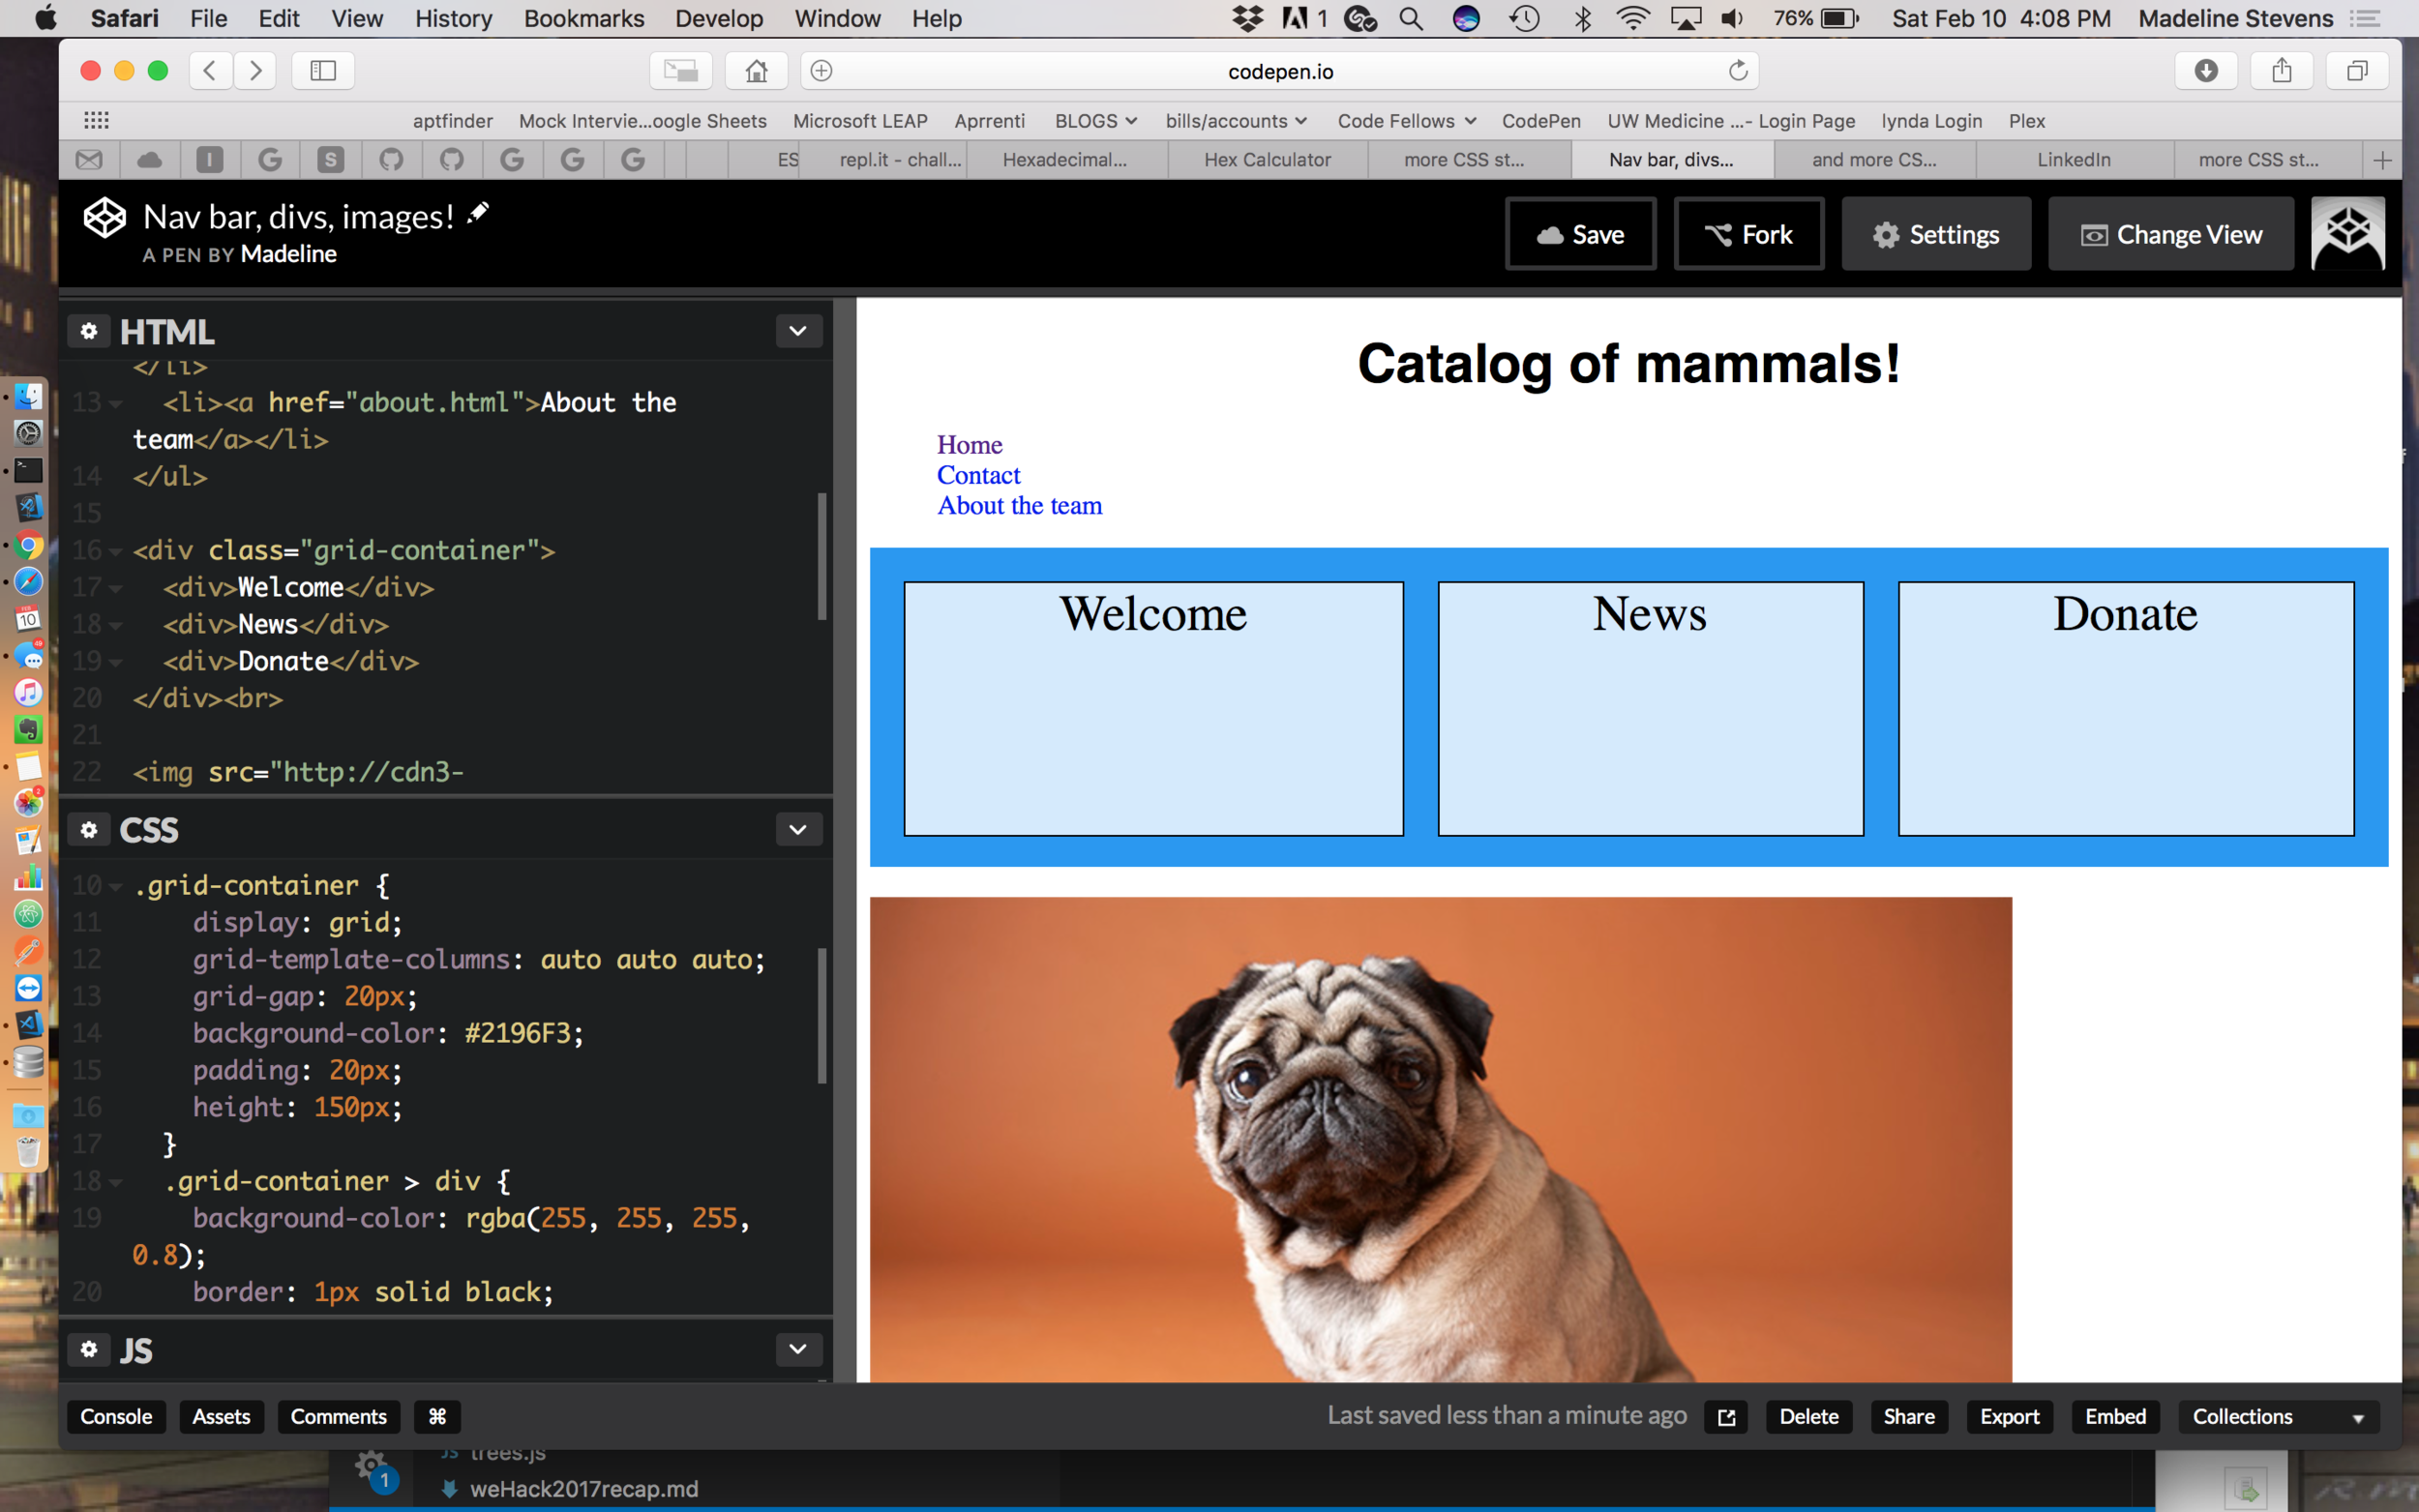Expand HTML editor dropdown chevron

point(798,331)
